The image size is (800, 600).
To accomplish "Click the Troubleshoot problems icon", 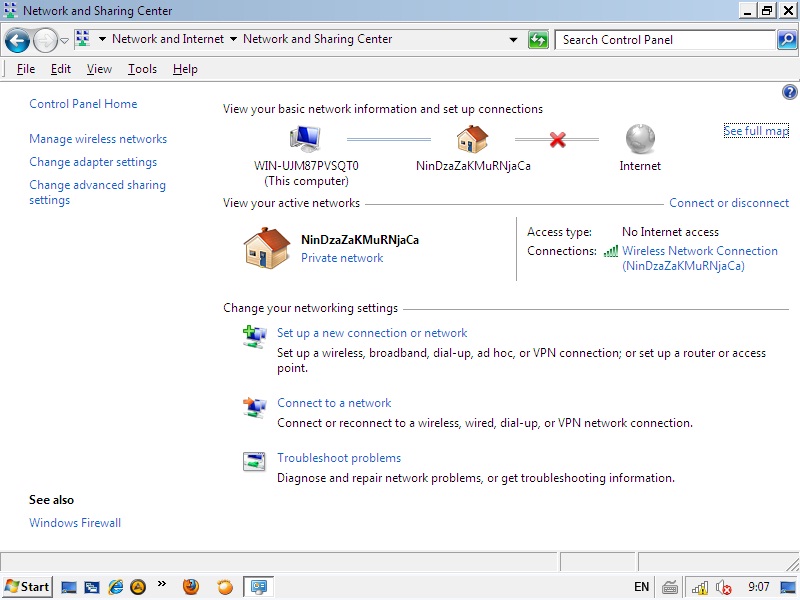I will (x=254, y=462).
